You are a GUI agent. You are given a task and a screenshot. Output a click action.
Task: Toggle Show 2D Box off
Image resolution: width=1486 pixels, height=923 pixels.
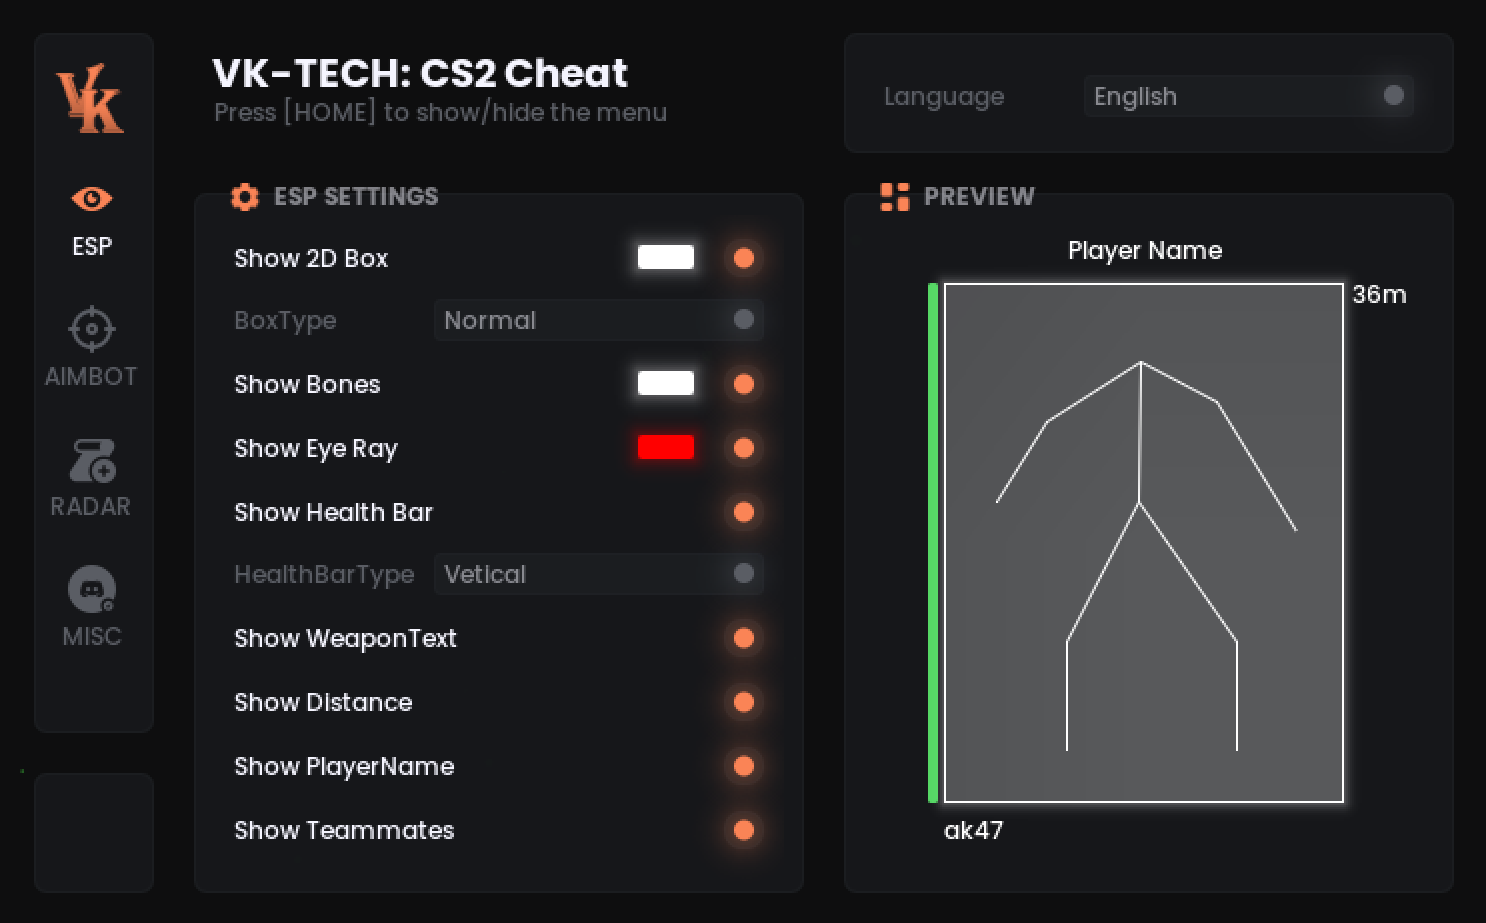coord(743,258)
